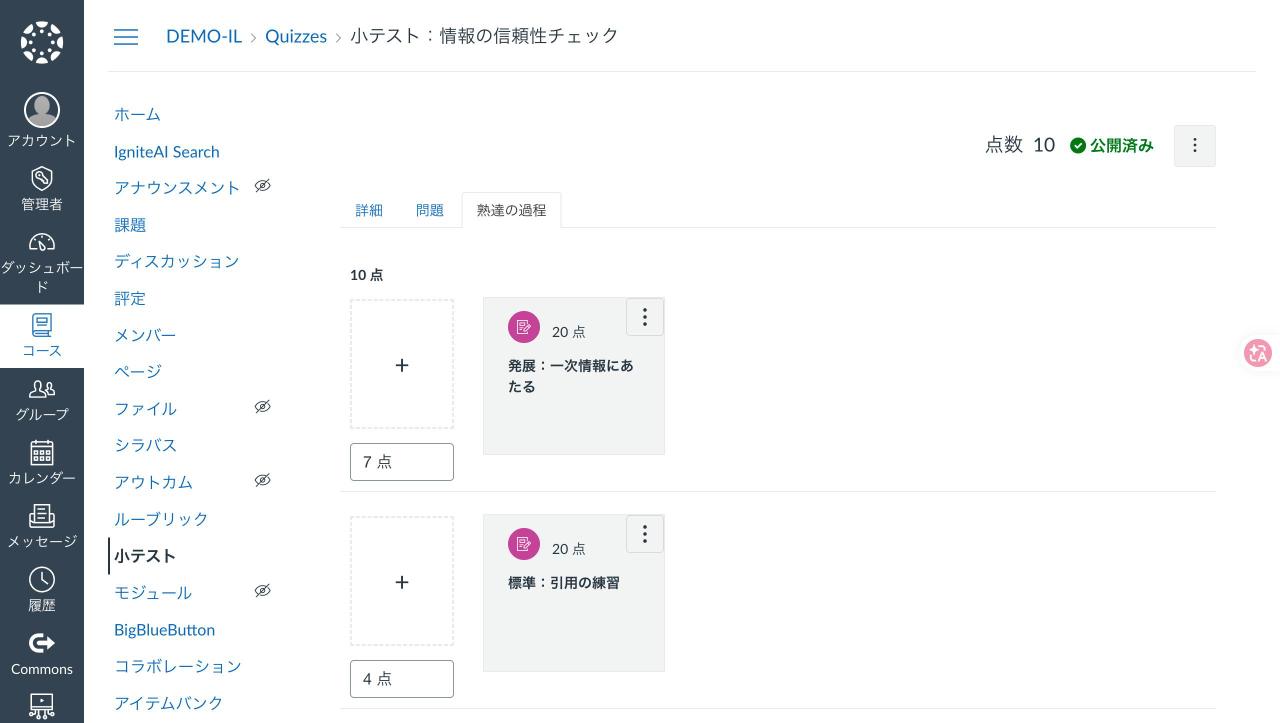Screen dimensions: 1280x723
Task: Click the Quizzes breadcrumb link
Action: click(296, 36)
